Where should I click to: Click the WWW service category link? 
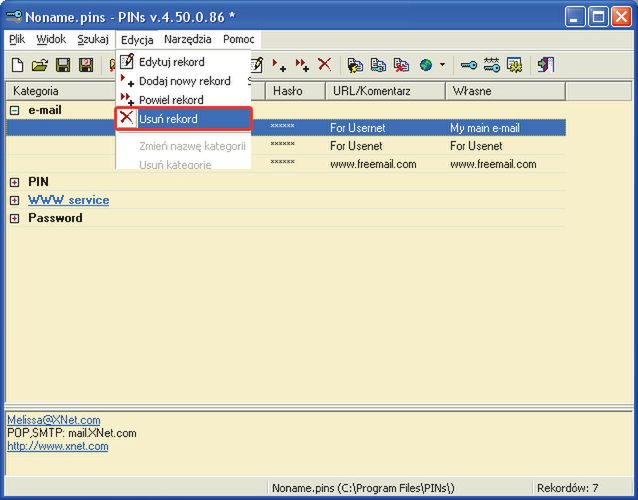click(x=68, y=200)
